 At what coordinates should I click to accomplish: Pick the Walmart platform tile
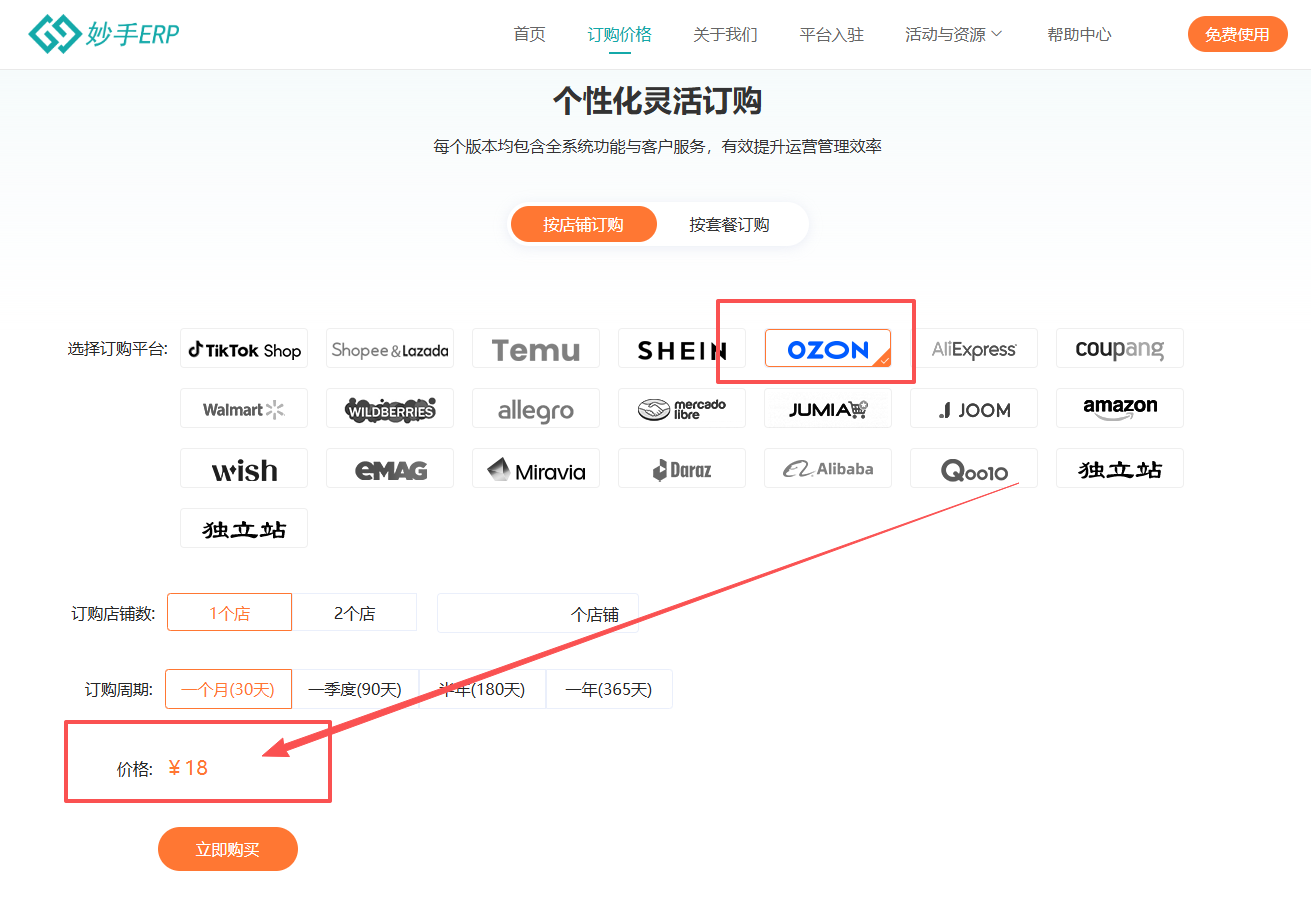coord(244,409)
